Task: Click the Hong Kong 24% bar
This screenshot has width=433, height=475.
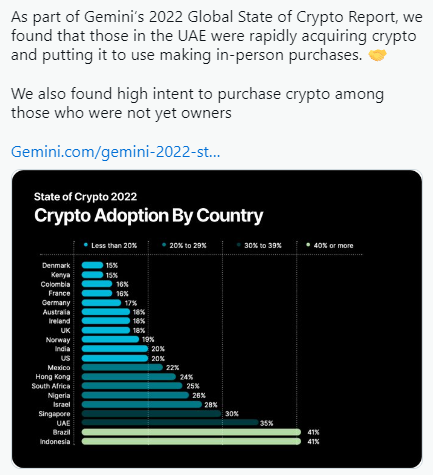Action: pyautogui.click(x=129, y=377)
